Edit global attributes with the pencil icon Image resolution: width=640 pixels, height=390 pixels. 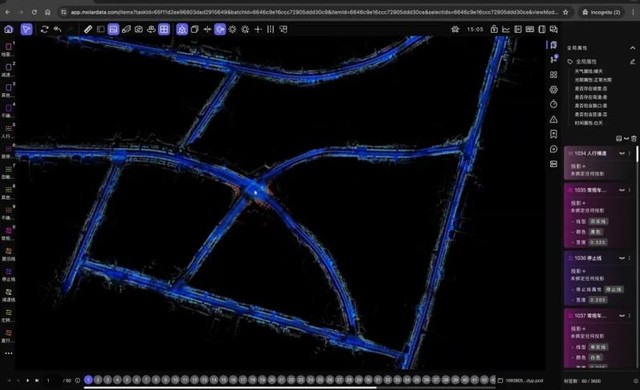pyautogui.click(x=632, y=62)
